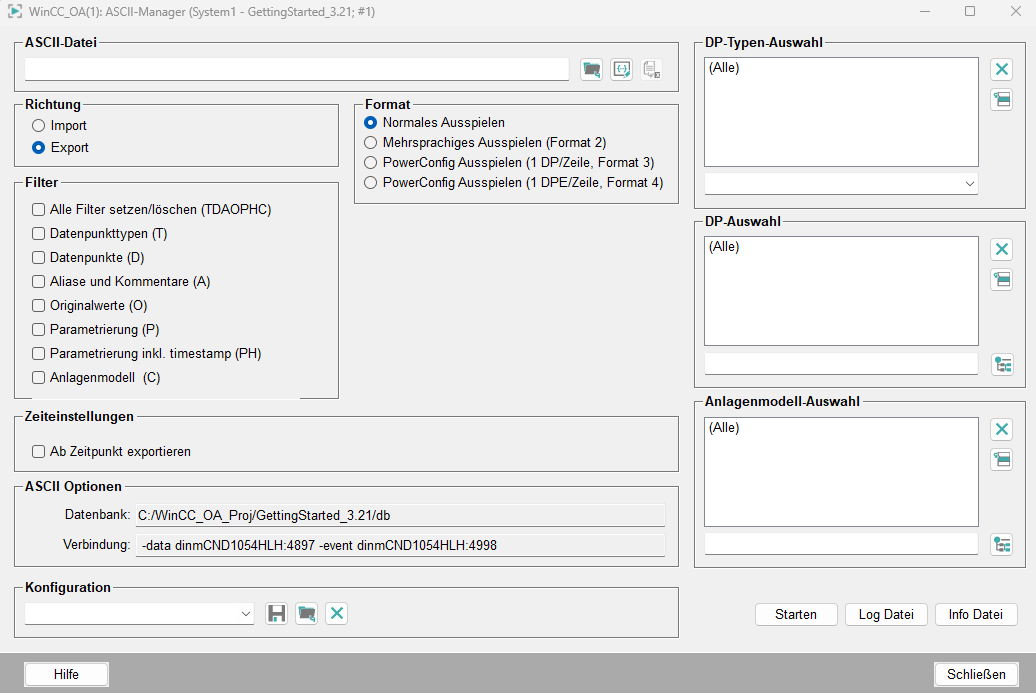
Task: Clear the DP-Typen-Auswahl list with the X icon
Action: coord(1002,69)
